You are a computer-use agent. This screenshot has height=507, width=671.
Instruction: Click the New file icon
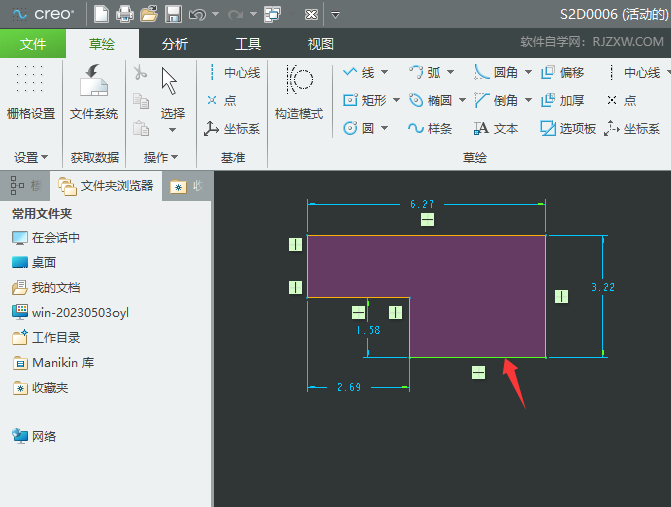[101, 14]
